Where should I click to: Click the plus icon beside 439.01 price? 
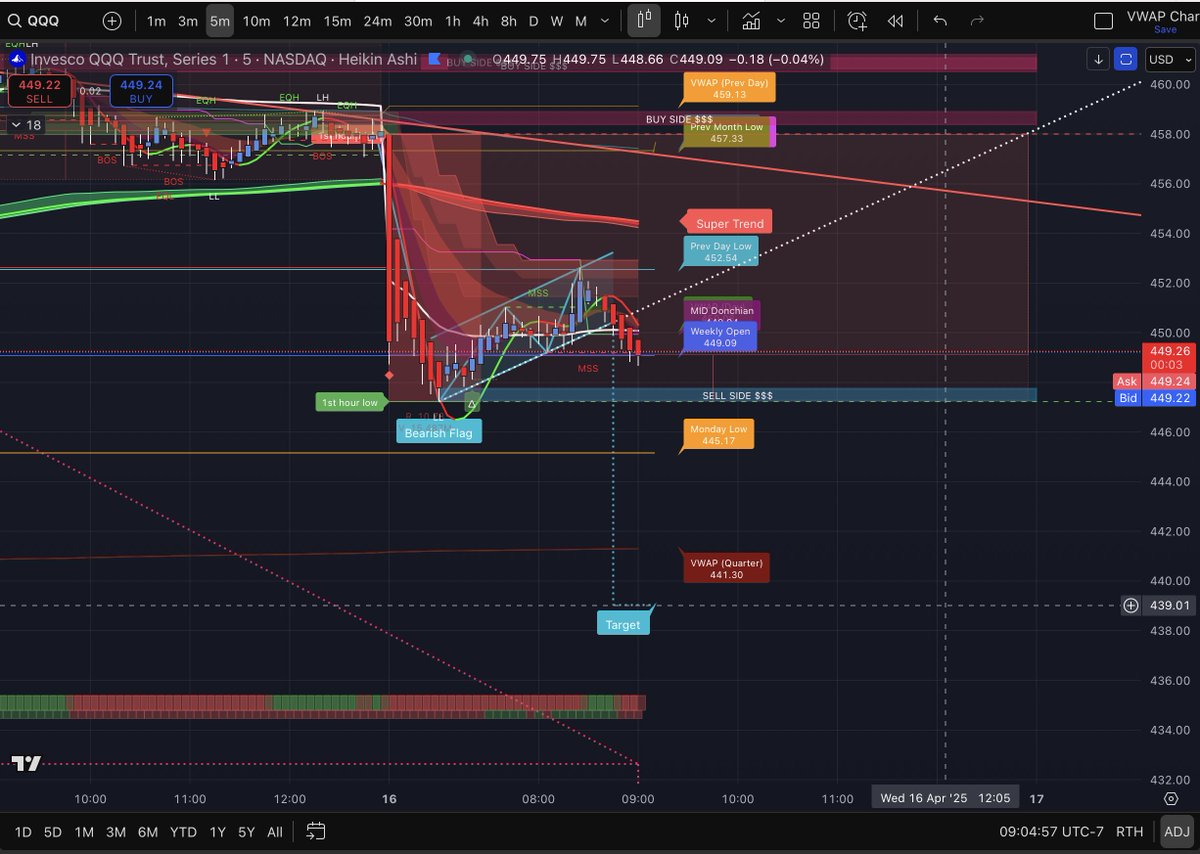coord(1130,605)
